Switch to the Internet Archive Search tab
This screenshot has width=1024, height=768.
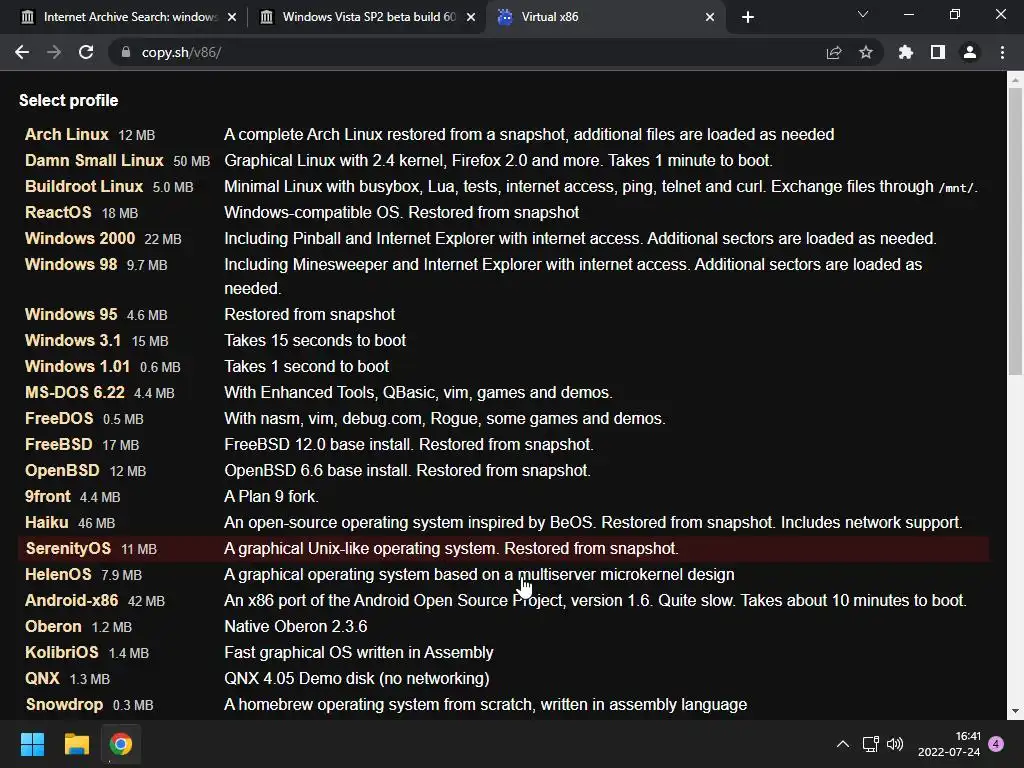tap(127, 17)
